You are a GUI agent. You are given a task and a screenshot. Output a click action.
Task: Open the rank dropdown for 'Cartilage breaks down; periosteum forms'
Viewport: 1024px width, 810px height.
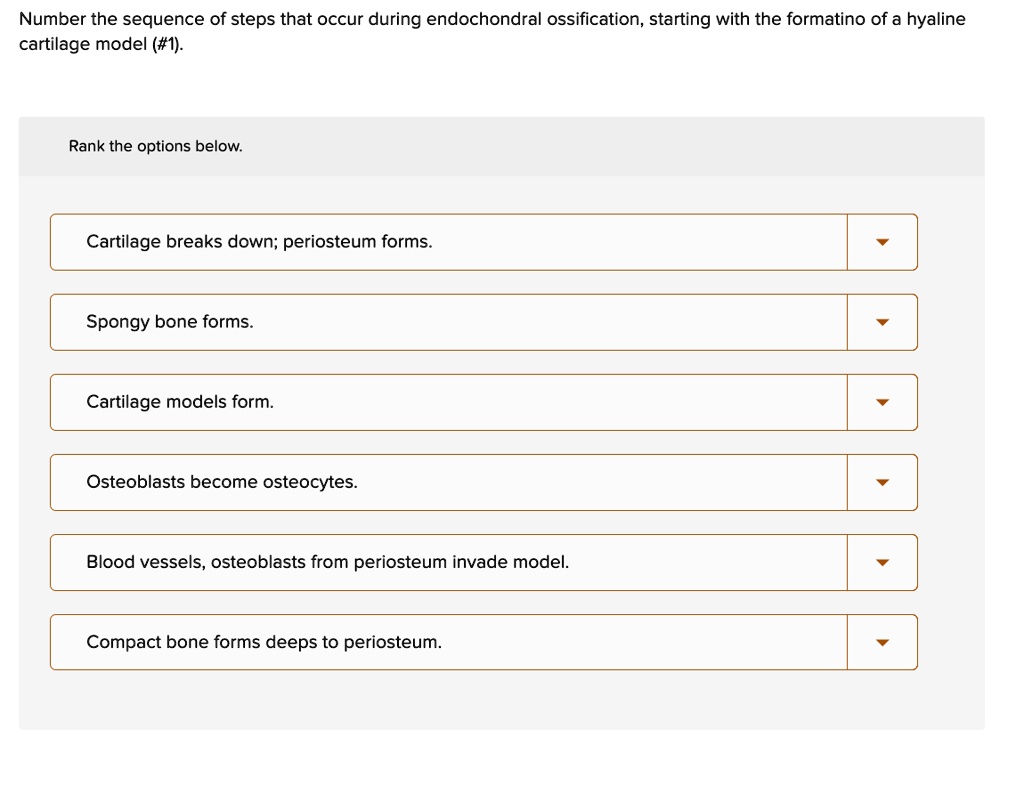[x=882, y=242]
